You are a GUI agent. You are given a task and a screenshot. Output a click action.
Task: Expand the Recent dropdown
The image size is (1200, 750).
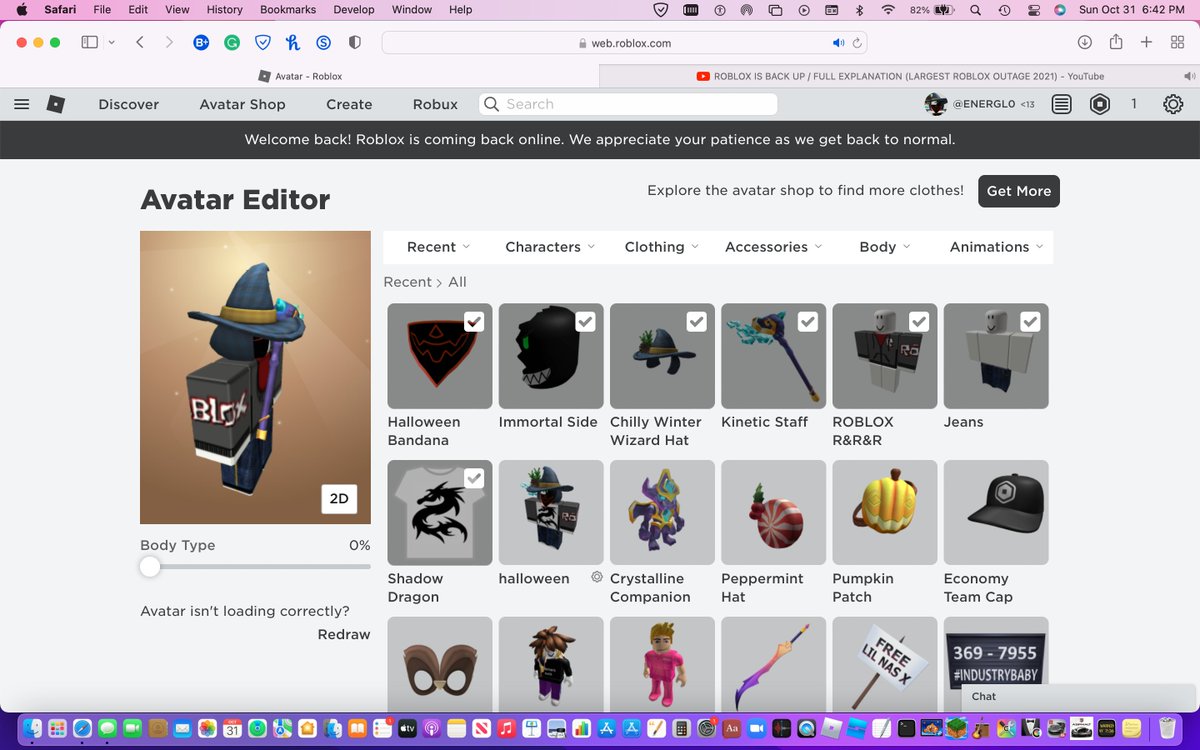[x=438, y=247]
